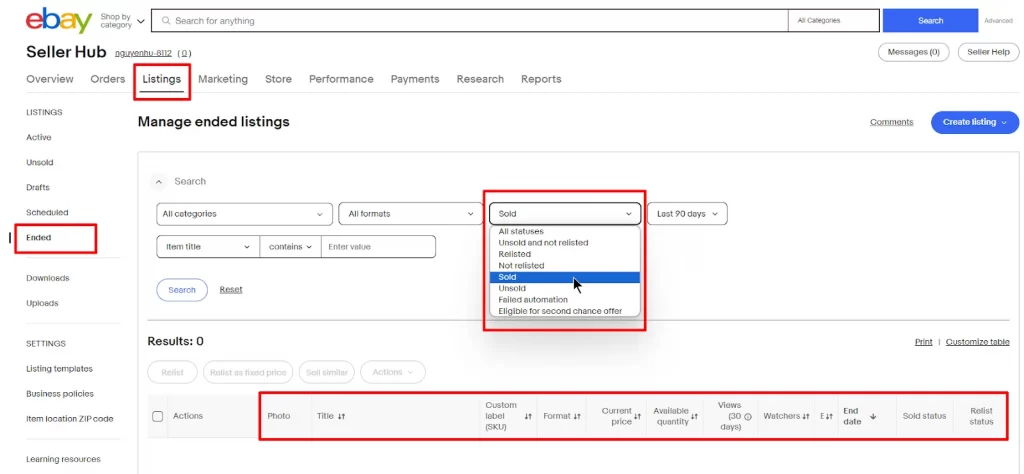This screenshot has height=474, width=1024.
Task: Click the search magnifier icon
Action: (166, 21)
